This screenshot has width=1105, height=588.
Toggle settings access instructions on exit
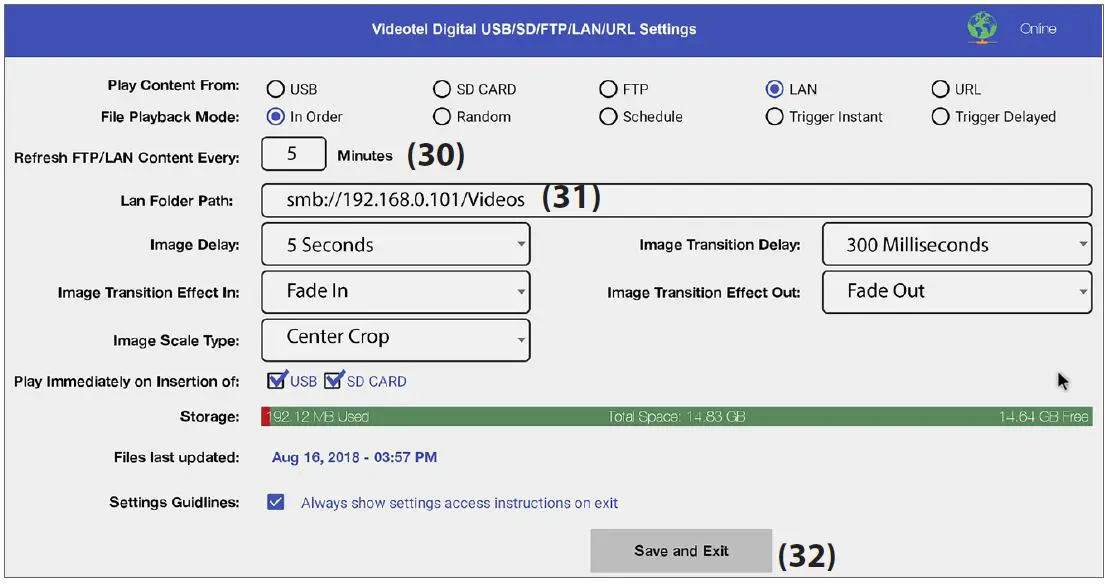click(276, 502)
